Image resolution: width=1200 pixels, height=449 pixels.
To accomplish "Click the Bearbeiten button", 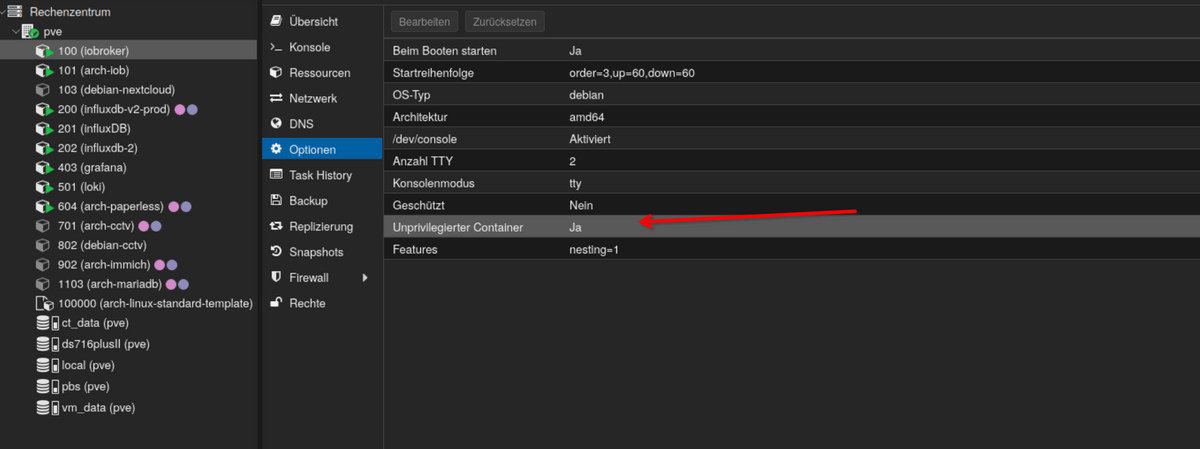I will click(x=424, y=21).
